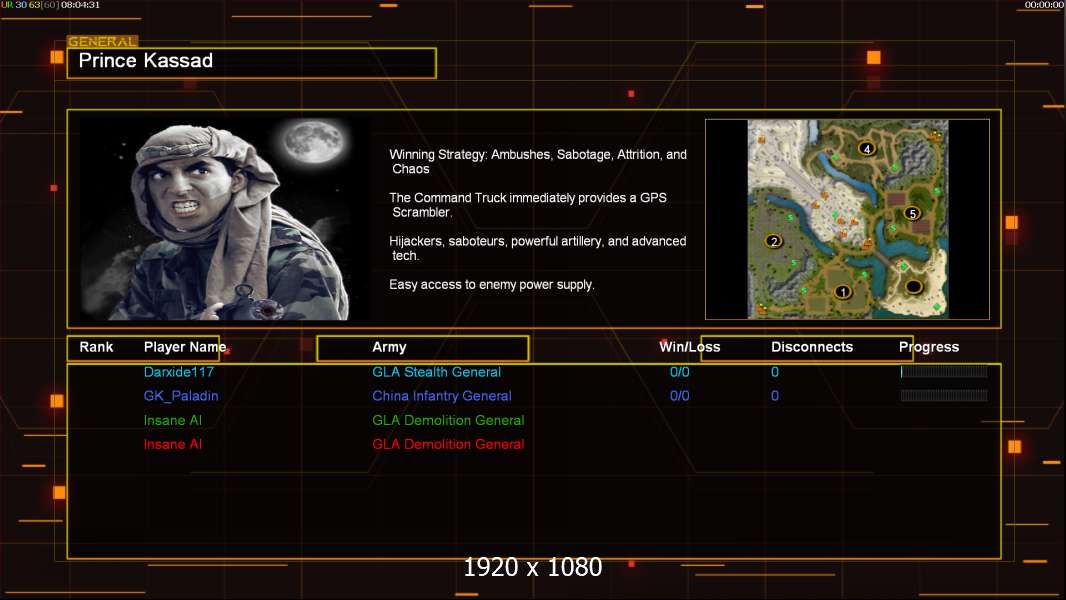Screen dimensions: 1066x600
Task: Click the unnumbered black start marker on map
Action: [914, 286]
